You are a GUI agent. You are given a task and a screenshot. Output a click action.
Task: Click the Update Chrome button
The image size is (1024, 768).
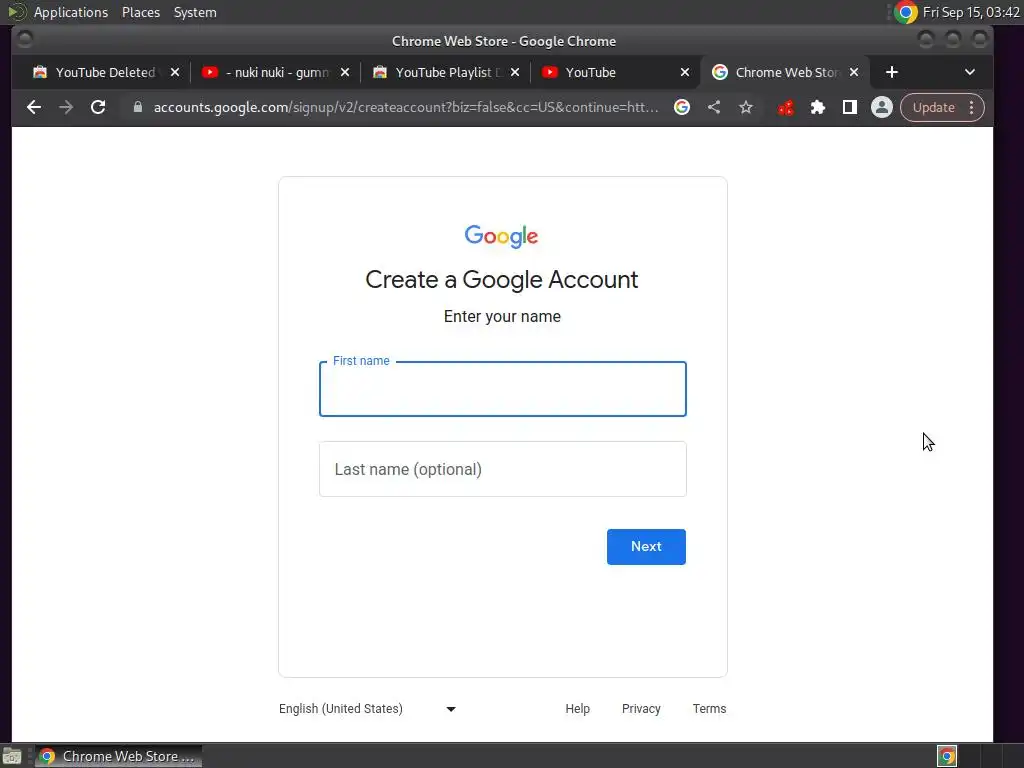coord(933,107)
